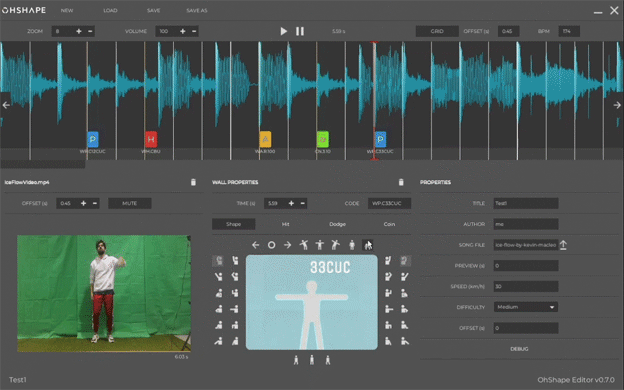
Task: Open the LOAD menu item
Action: (110, 10)
